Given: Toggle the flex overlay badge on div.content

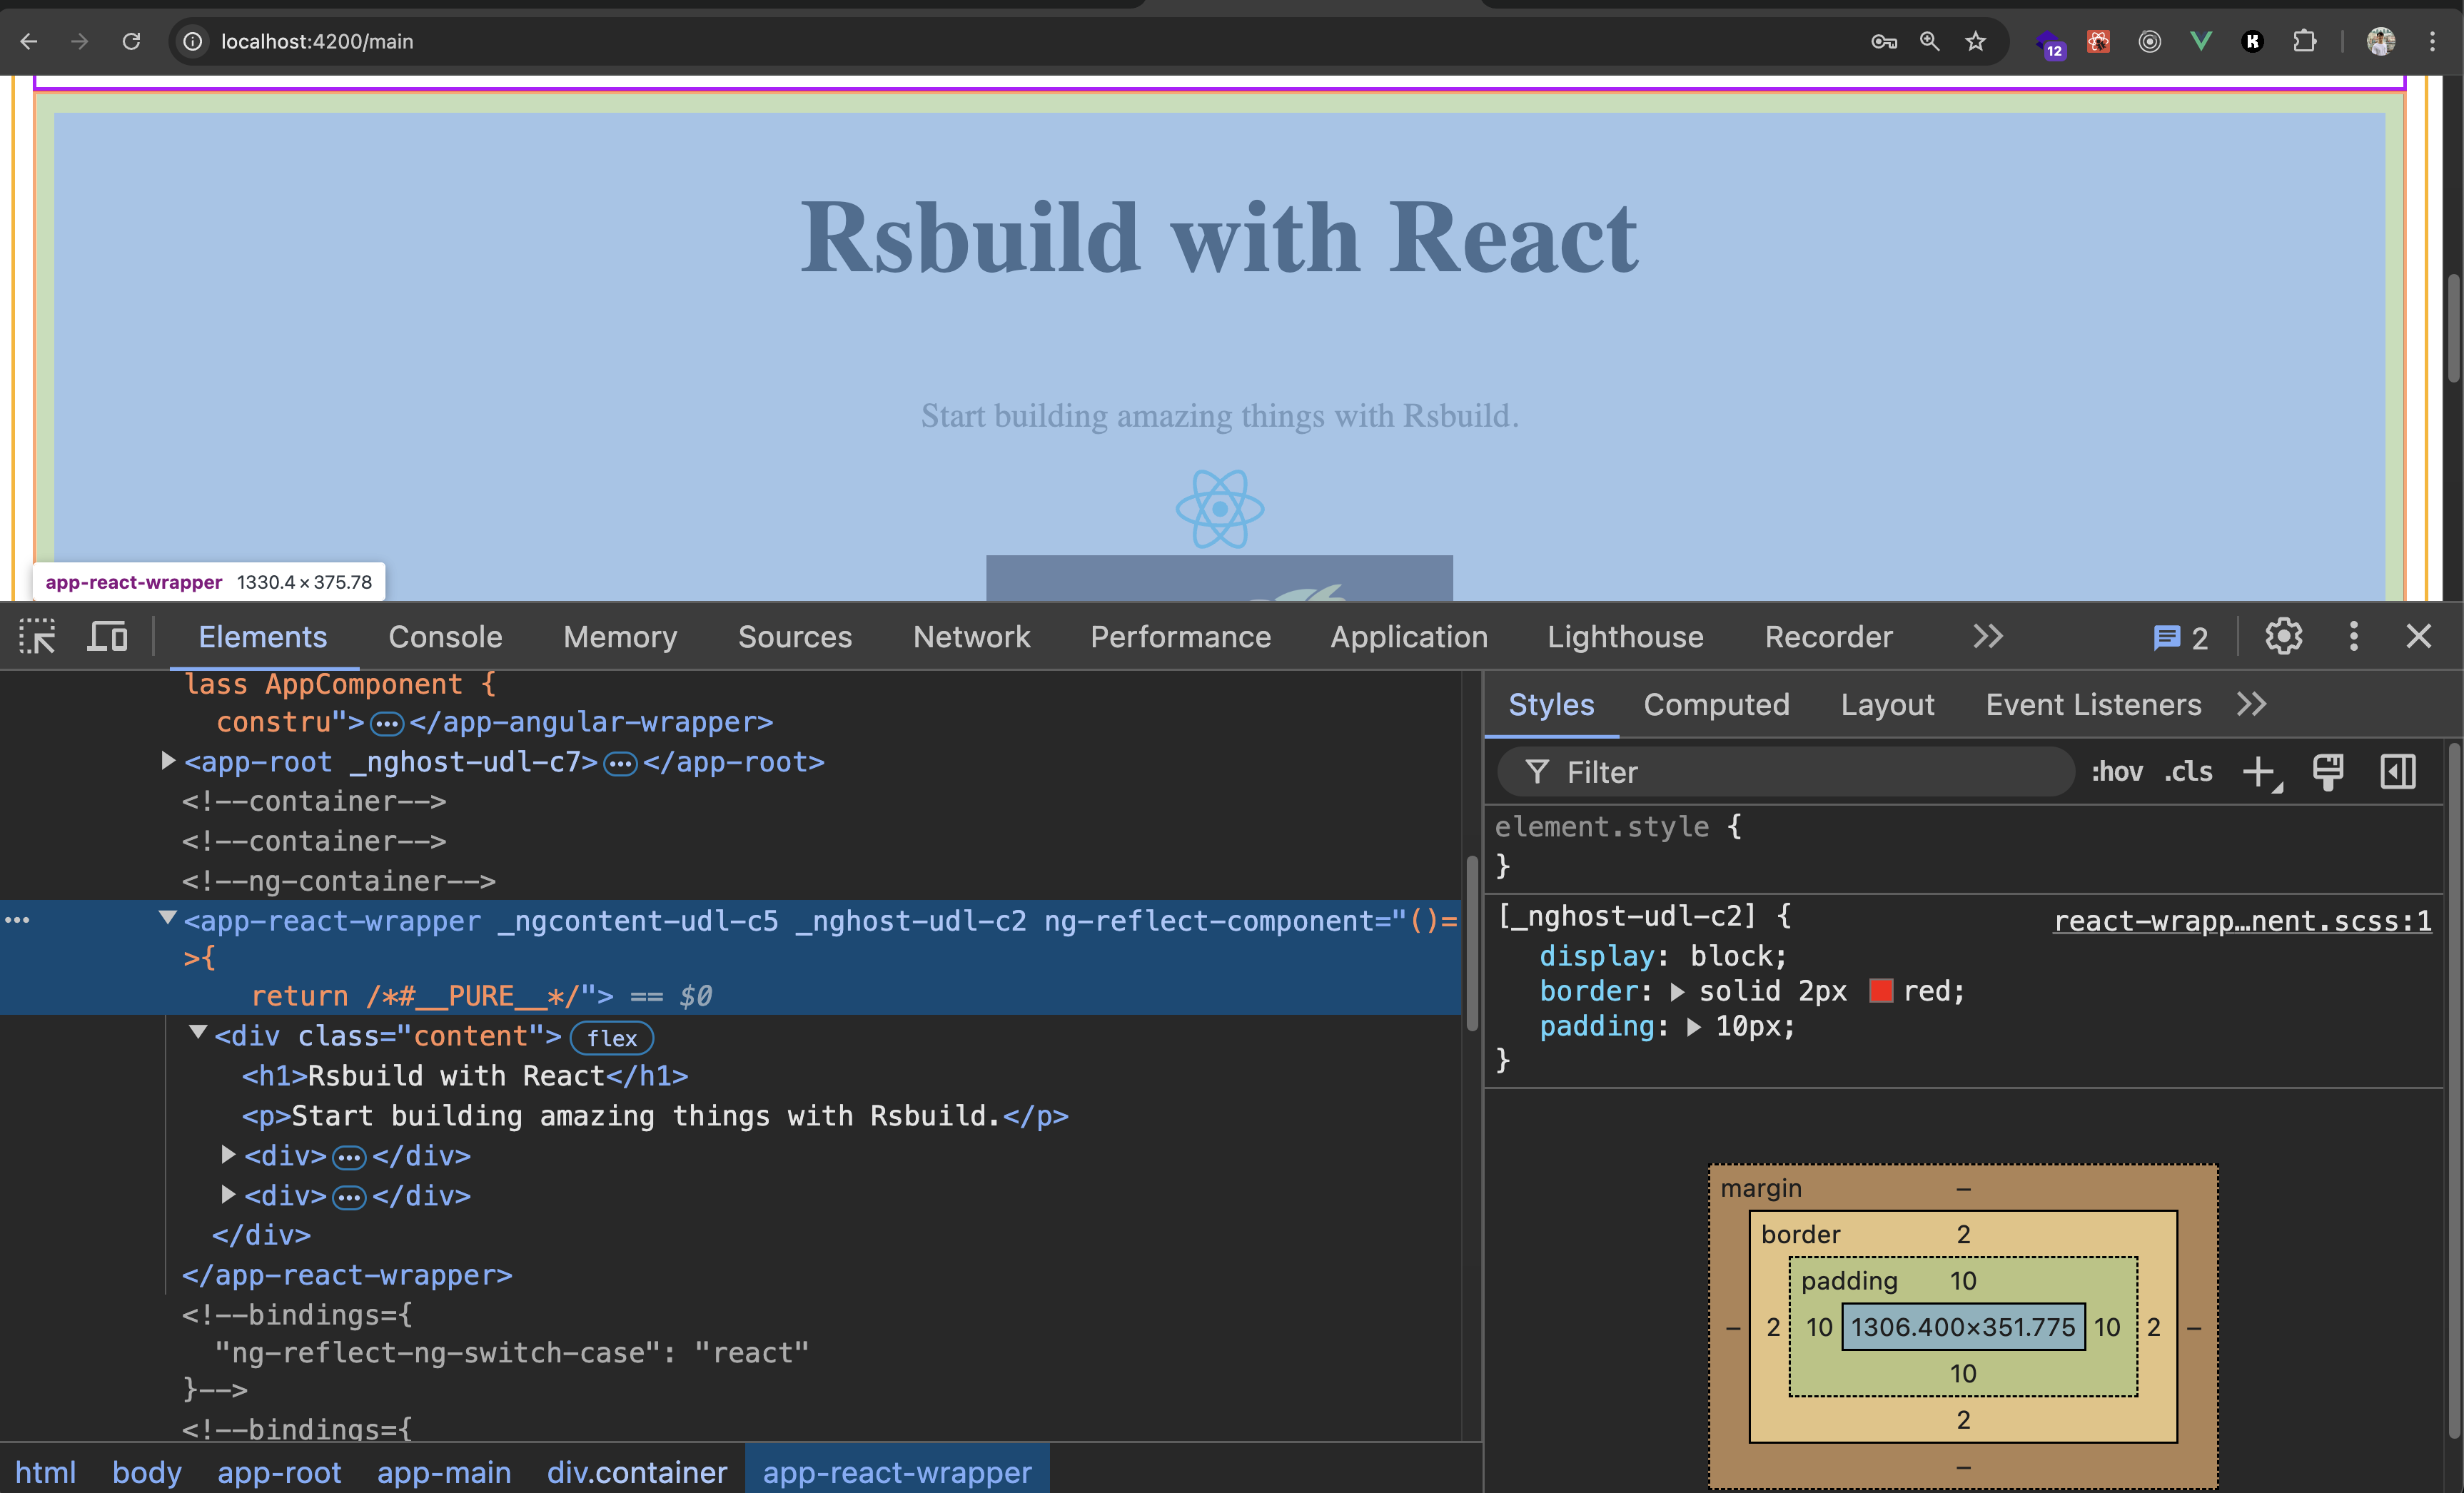Looking at the screenshot, I should [611, 1038].
